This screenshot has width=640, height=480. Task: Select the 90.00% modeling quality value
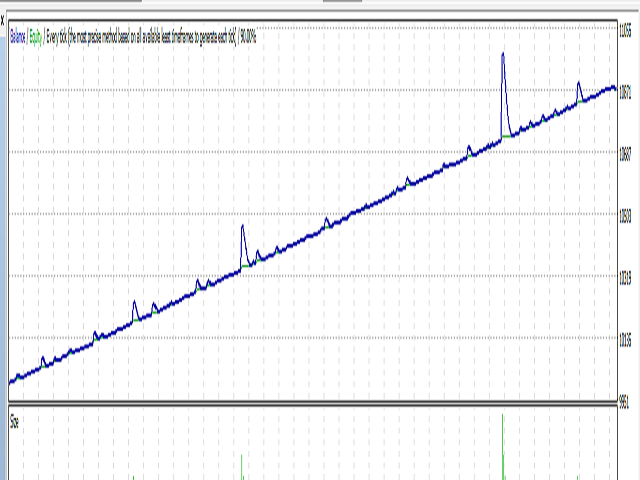(247, 36)
